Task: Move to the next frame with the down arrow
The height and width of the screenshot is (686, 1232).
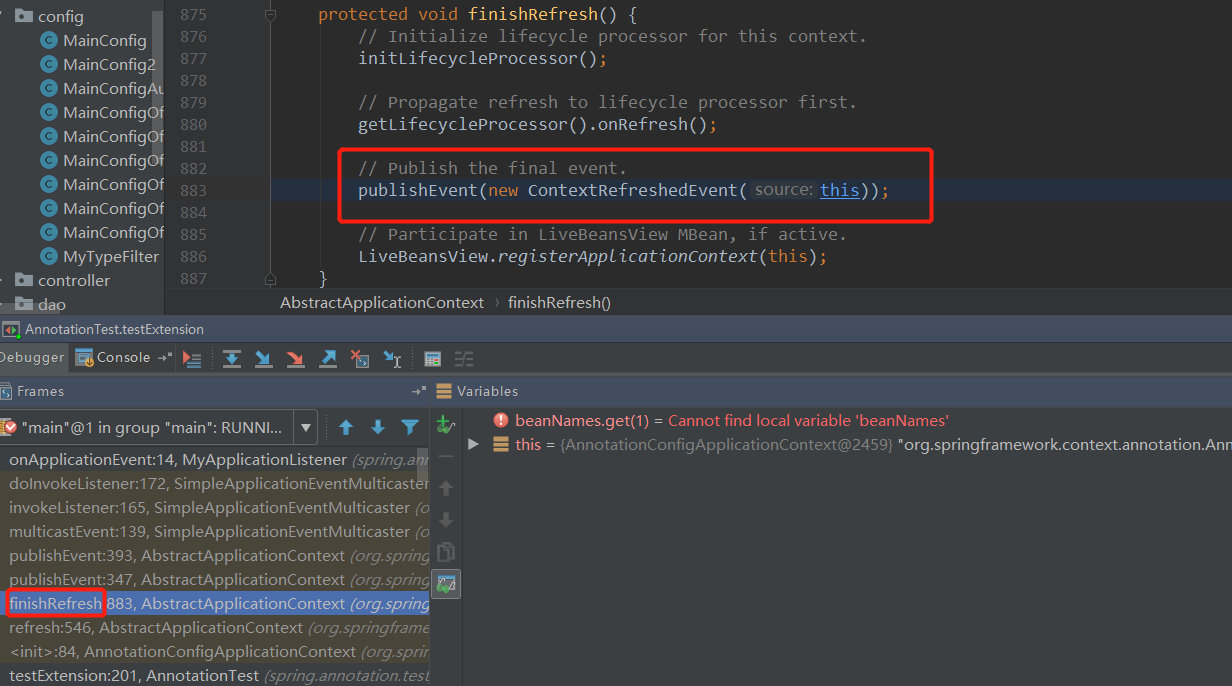Action: [378, 427]
